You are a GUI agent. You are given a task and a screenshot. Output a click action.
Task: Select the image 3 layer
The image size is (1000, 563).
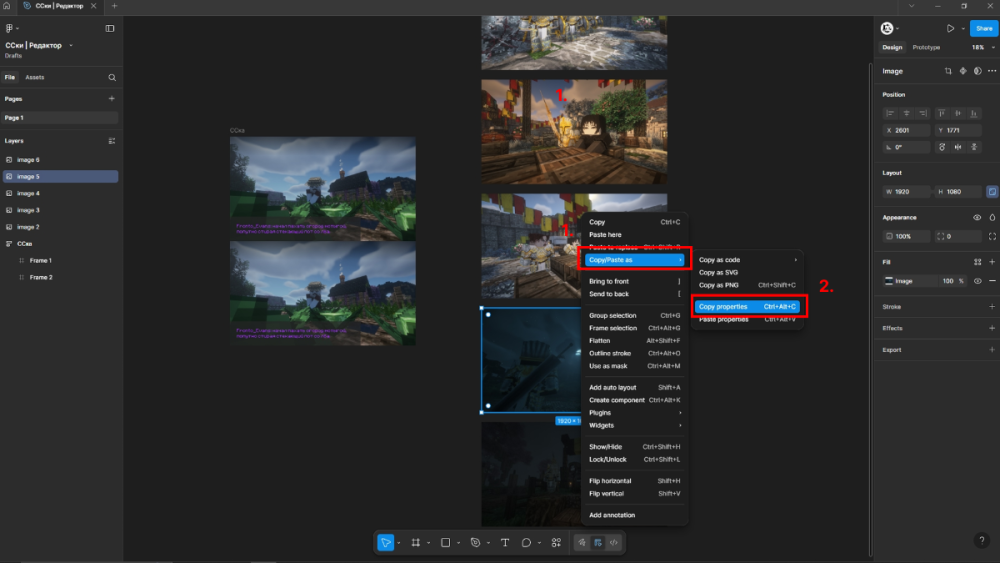coord(28,210)
